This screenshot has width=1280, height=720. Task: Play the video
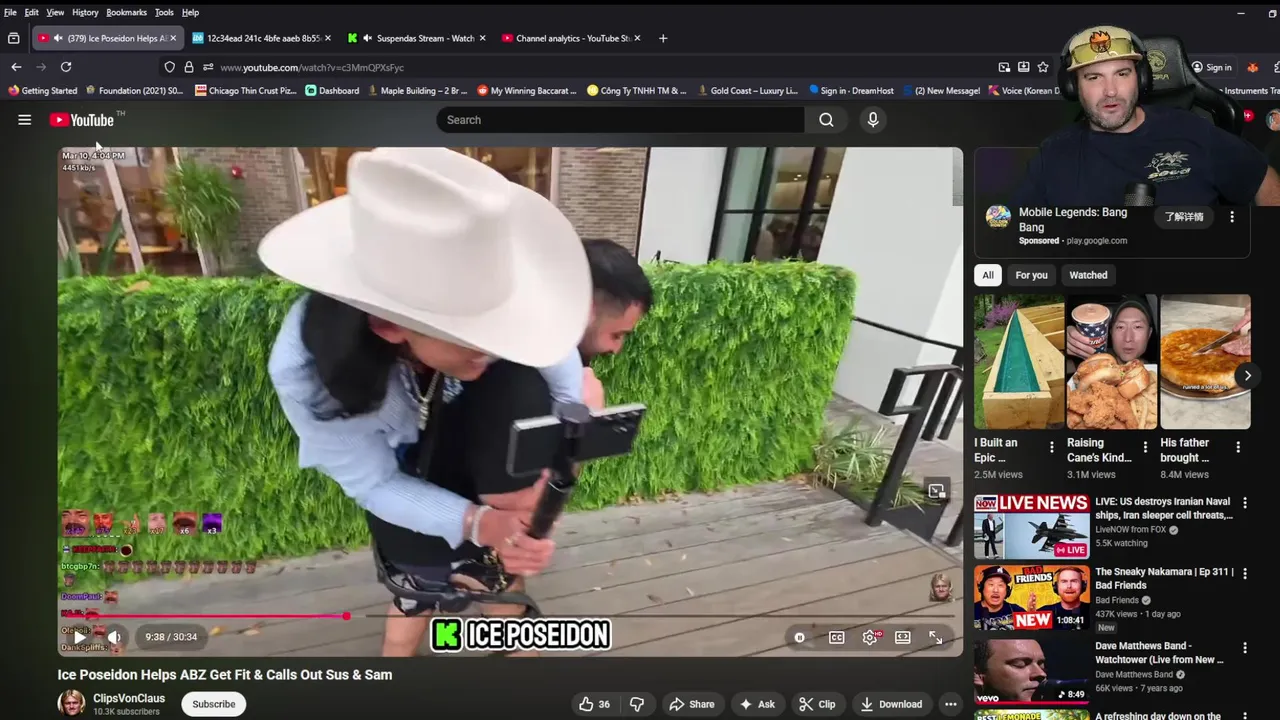[79, 637]
